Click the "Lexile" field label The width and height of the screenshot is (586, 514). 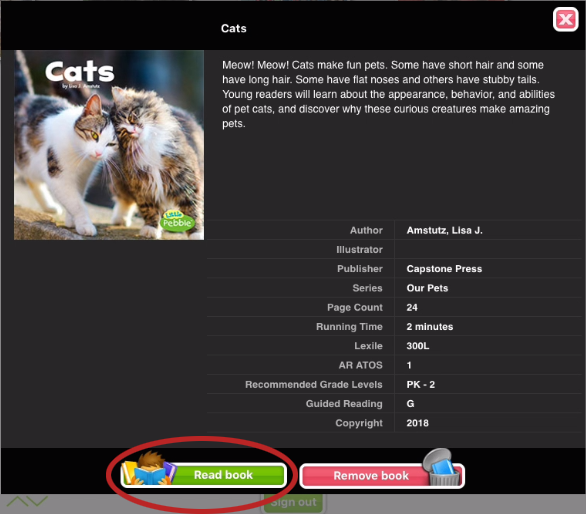pos(368,346)
